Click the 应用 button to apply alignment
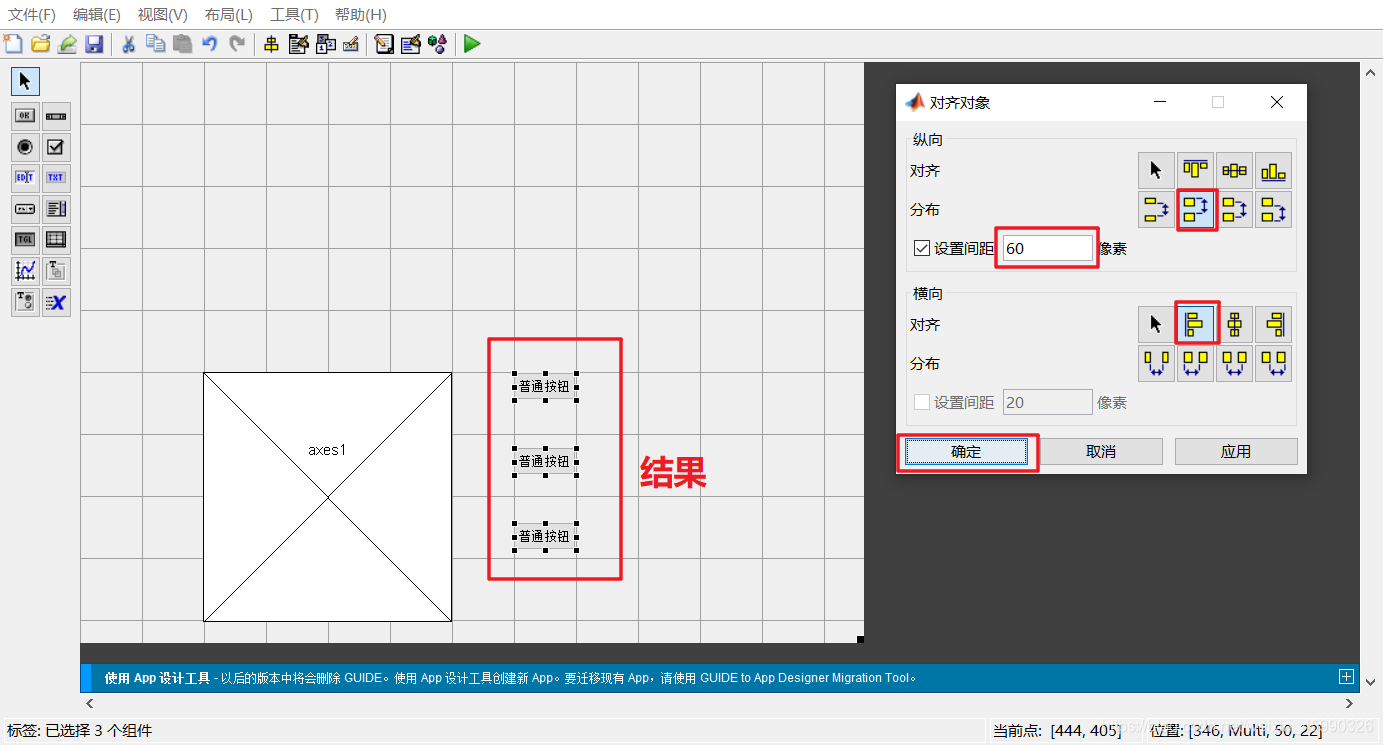 (x=1236, y=451)
